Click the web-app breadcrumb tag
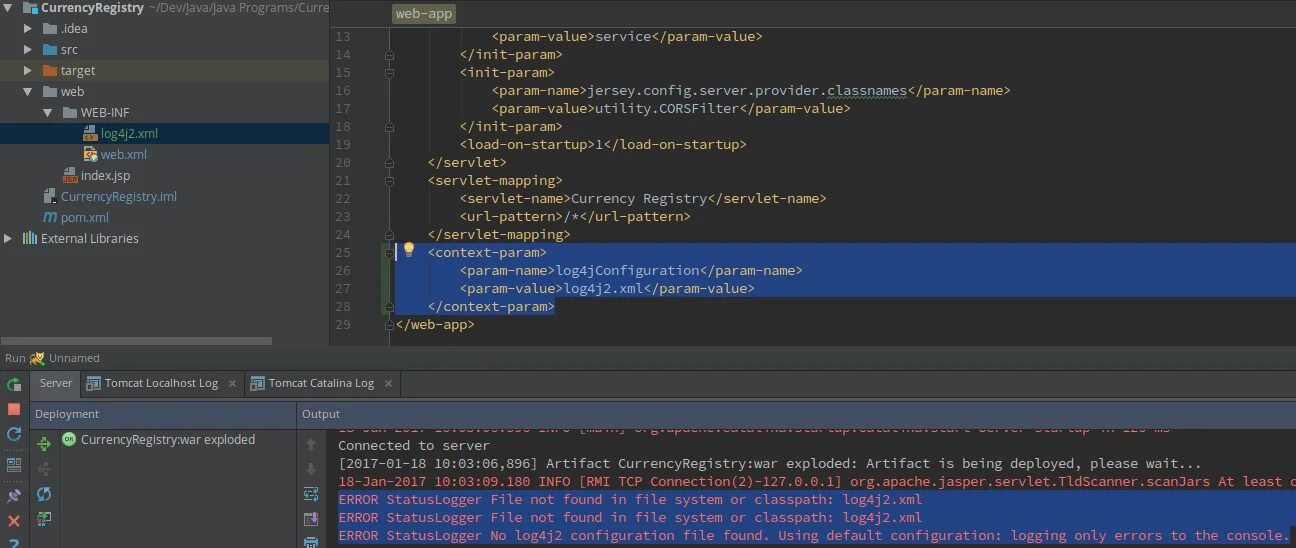 coord(424,13)
